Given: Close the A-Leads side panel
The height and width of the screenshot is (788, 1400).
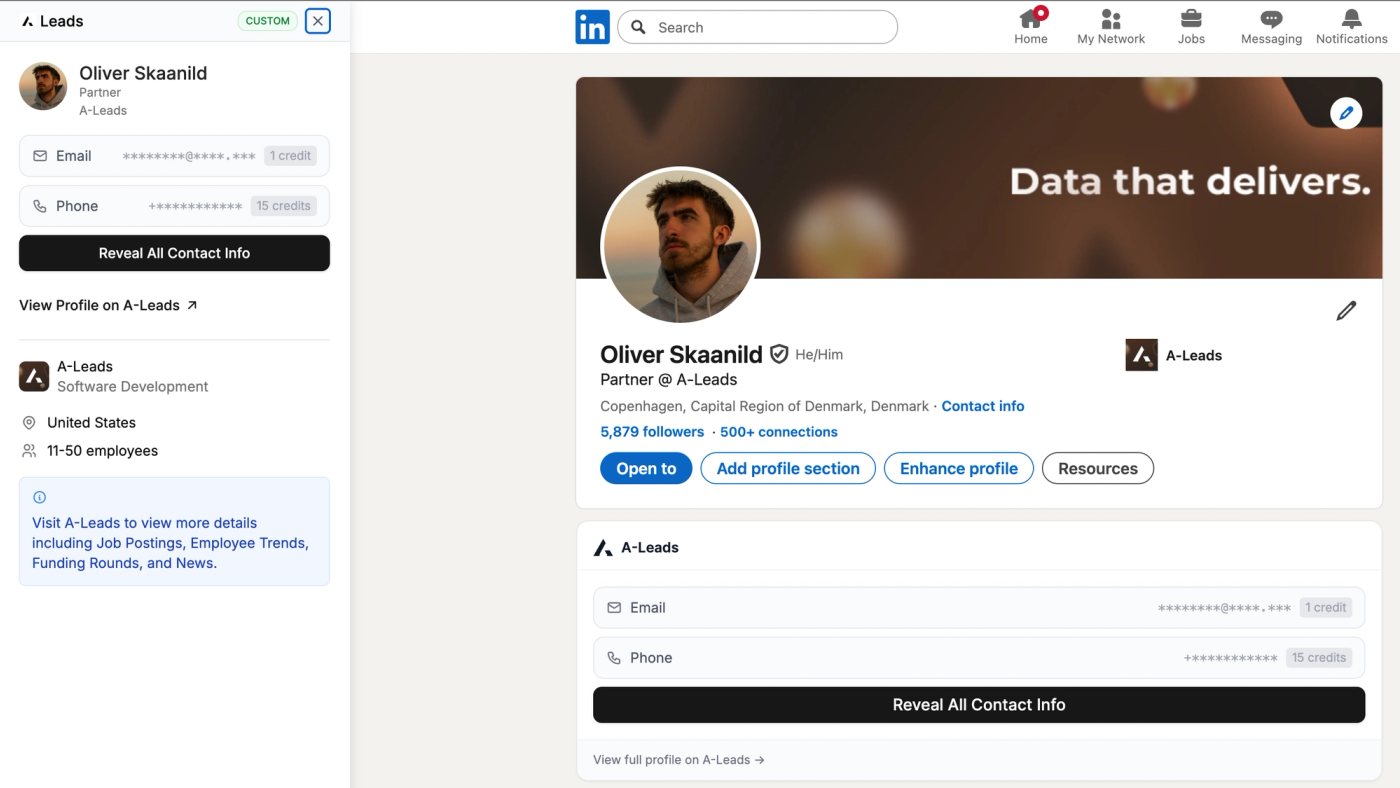Looking at the screenshot, I should [x=318, y=21].
